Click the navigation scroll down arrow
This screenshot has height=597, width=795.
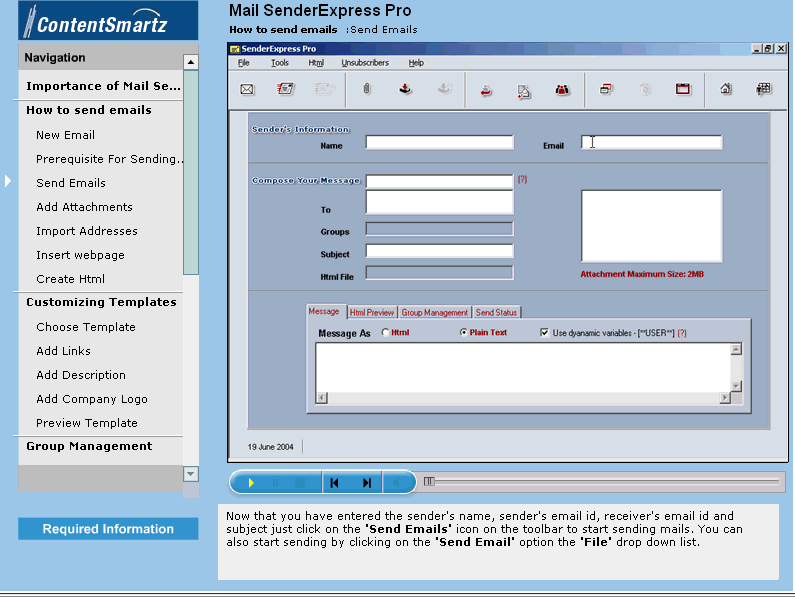click(x=191, y=474)
